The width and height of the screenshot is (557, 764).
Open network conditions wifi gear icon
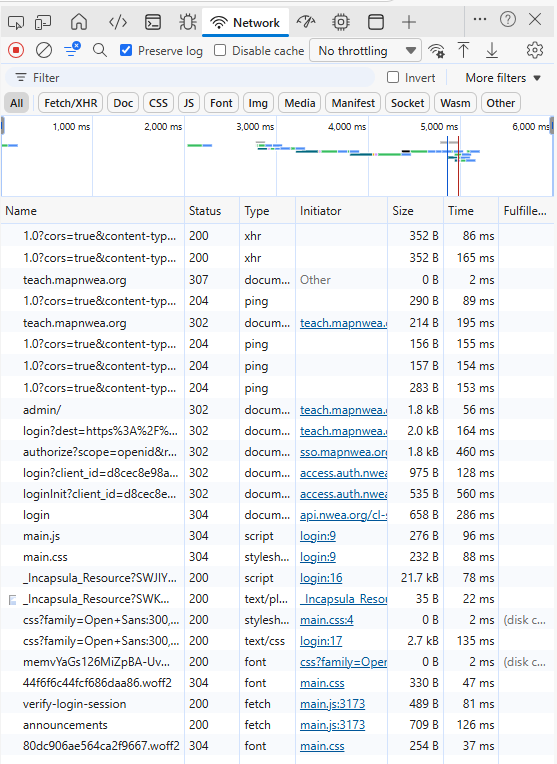(436, 51)
